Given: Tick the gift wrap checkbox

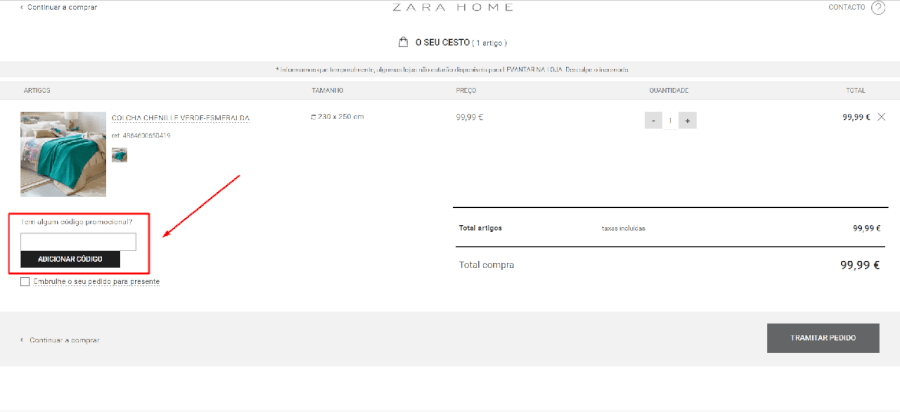Looking at the screenshot, I should click(25, 282).
